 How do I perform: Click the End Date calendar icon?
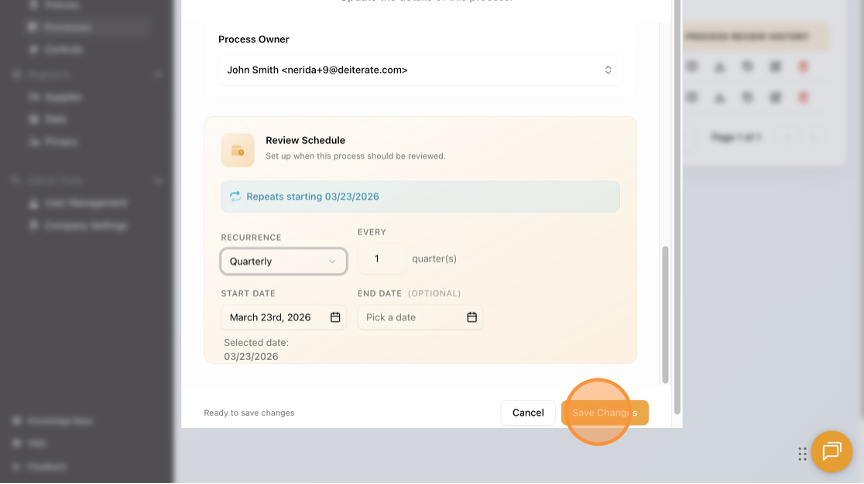(x=472, y=317)
